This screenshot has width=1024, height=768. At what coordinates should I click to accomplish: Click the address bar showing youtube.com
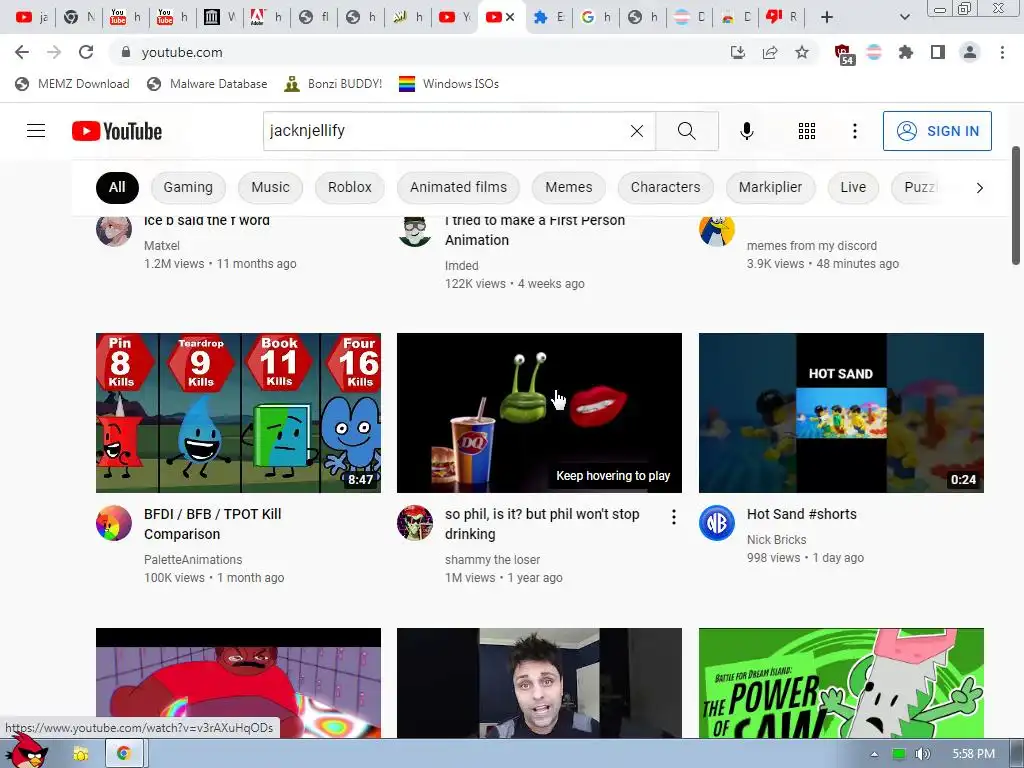tap(418, 52)
